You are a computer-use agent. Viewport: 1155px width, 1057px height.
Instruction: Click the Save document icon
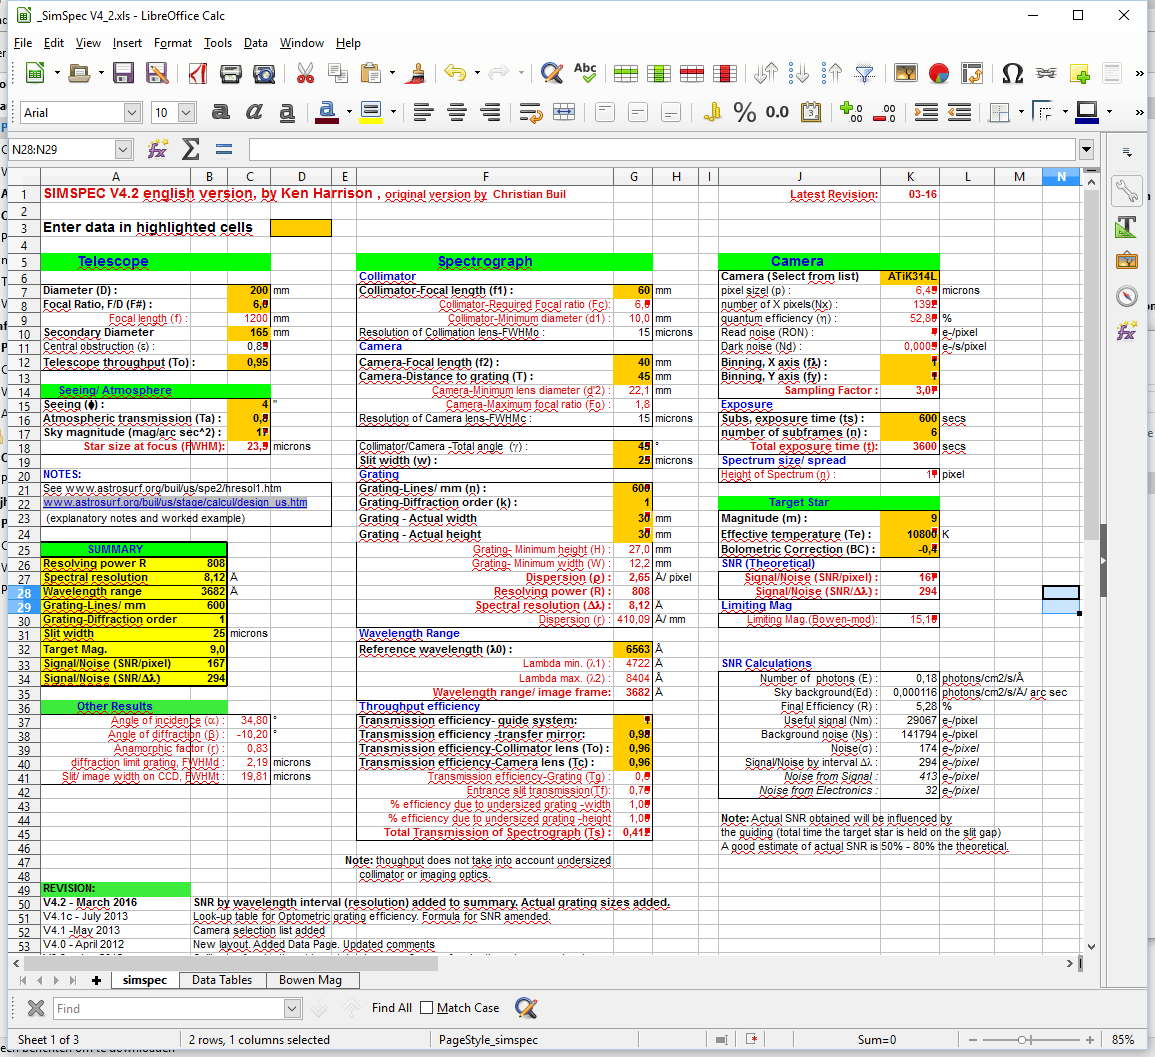coord(123,73)
